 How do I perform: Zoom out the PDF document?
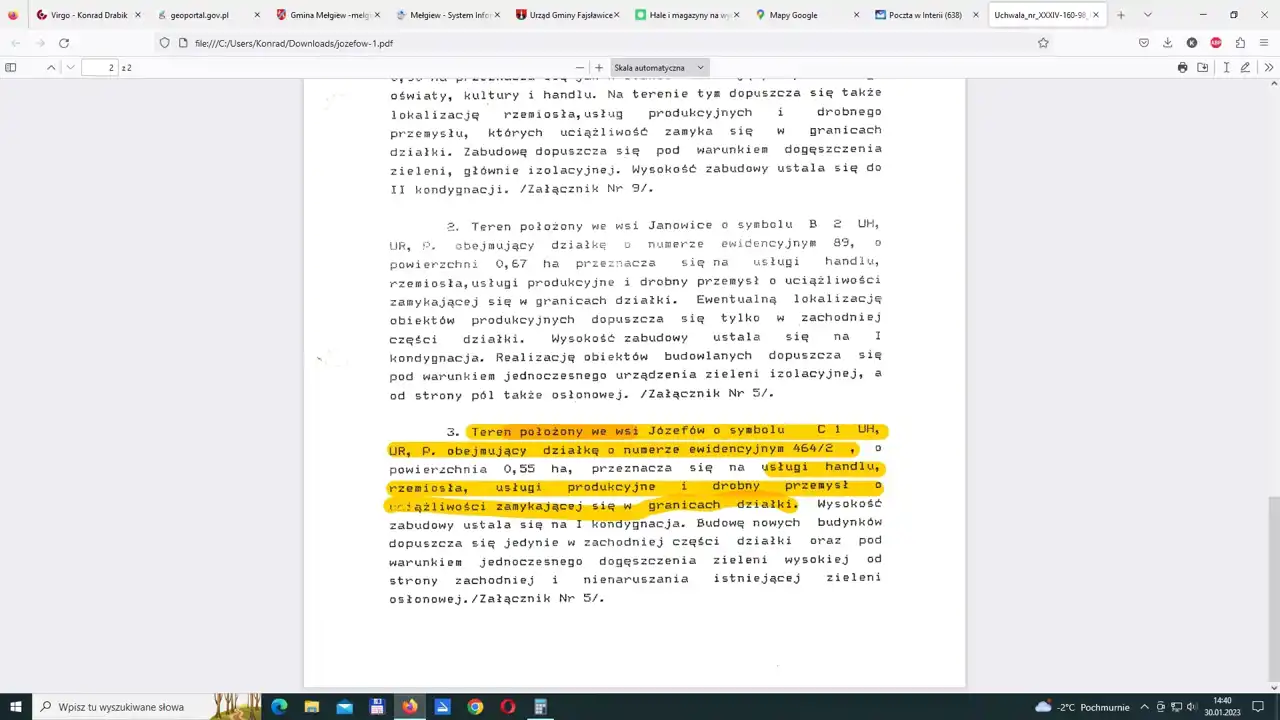(x=579, y=67)
